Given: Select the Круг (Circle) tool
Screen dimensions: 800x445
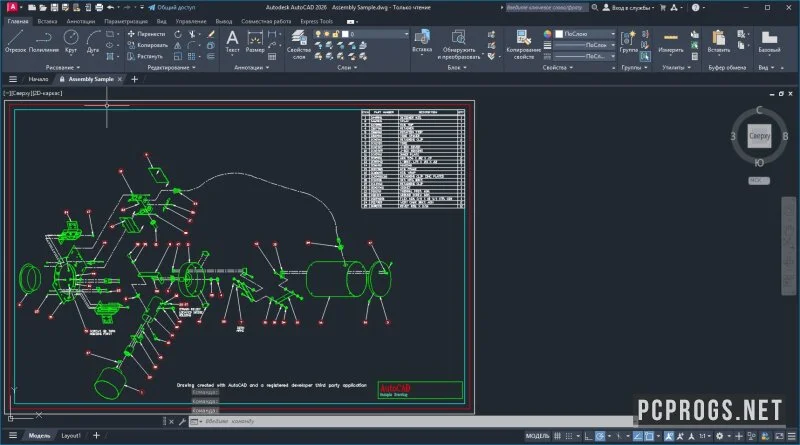Looking at the screenshot, I should tap(71, 41).
